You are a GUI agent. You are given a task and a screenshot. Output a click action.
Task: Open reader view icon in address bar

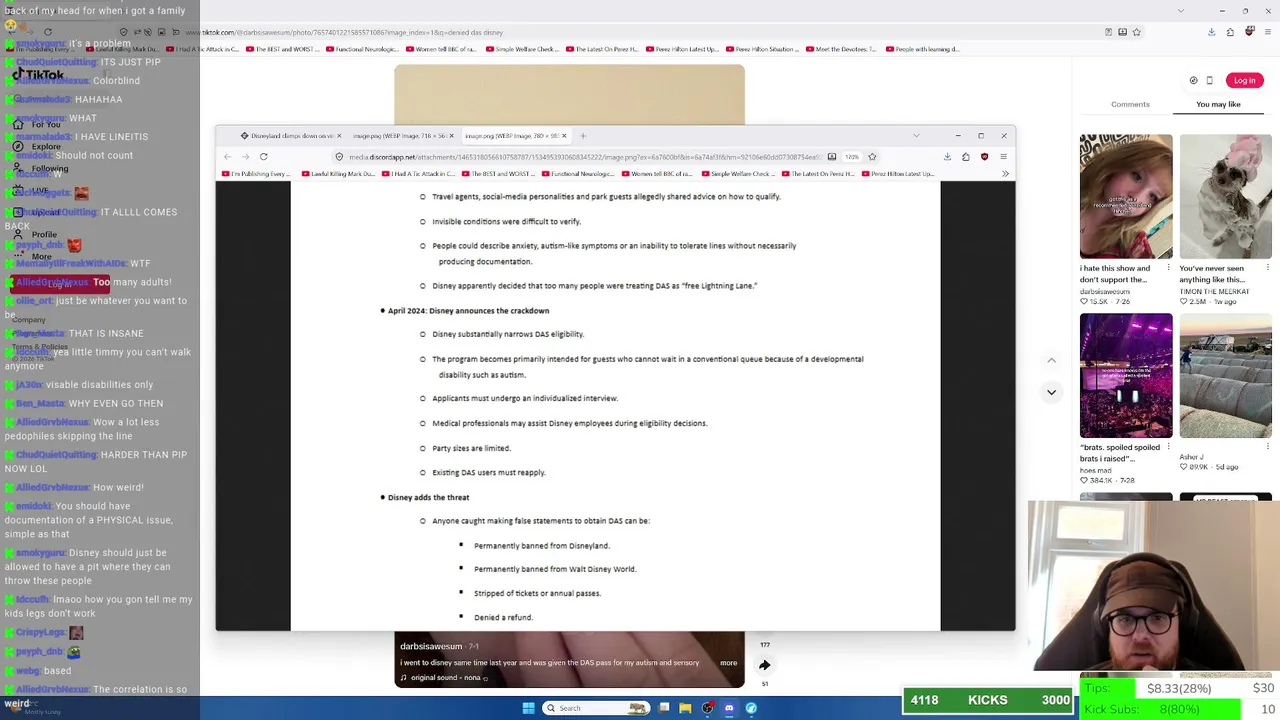coord(831,157)
